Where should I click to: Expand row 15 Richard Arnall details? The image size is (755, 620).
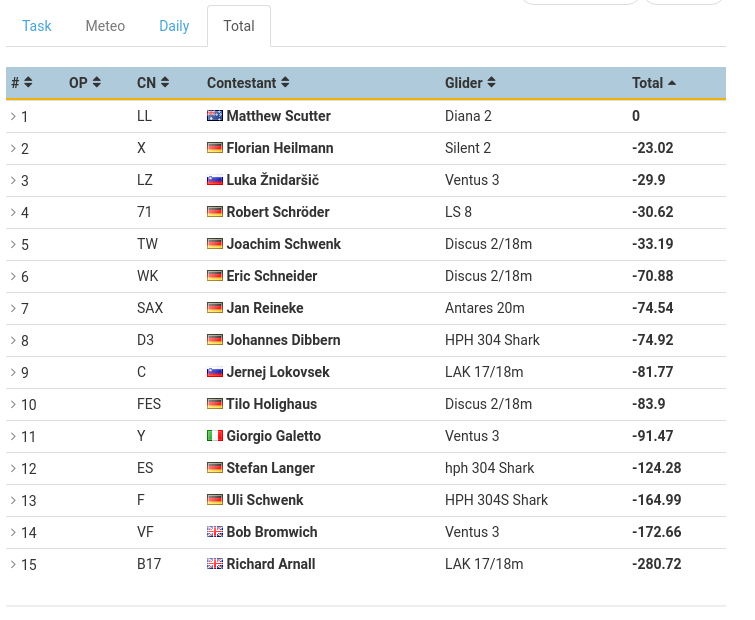pos(13,564)
